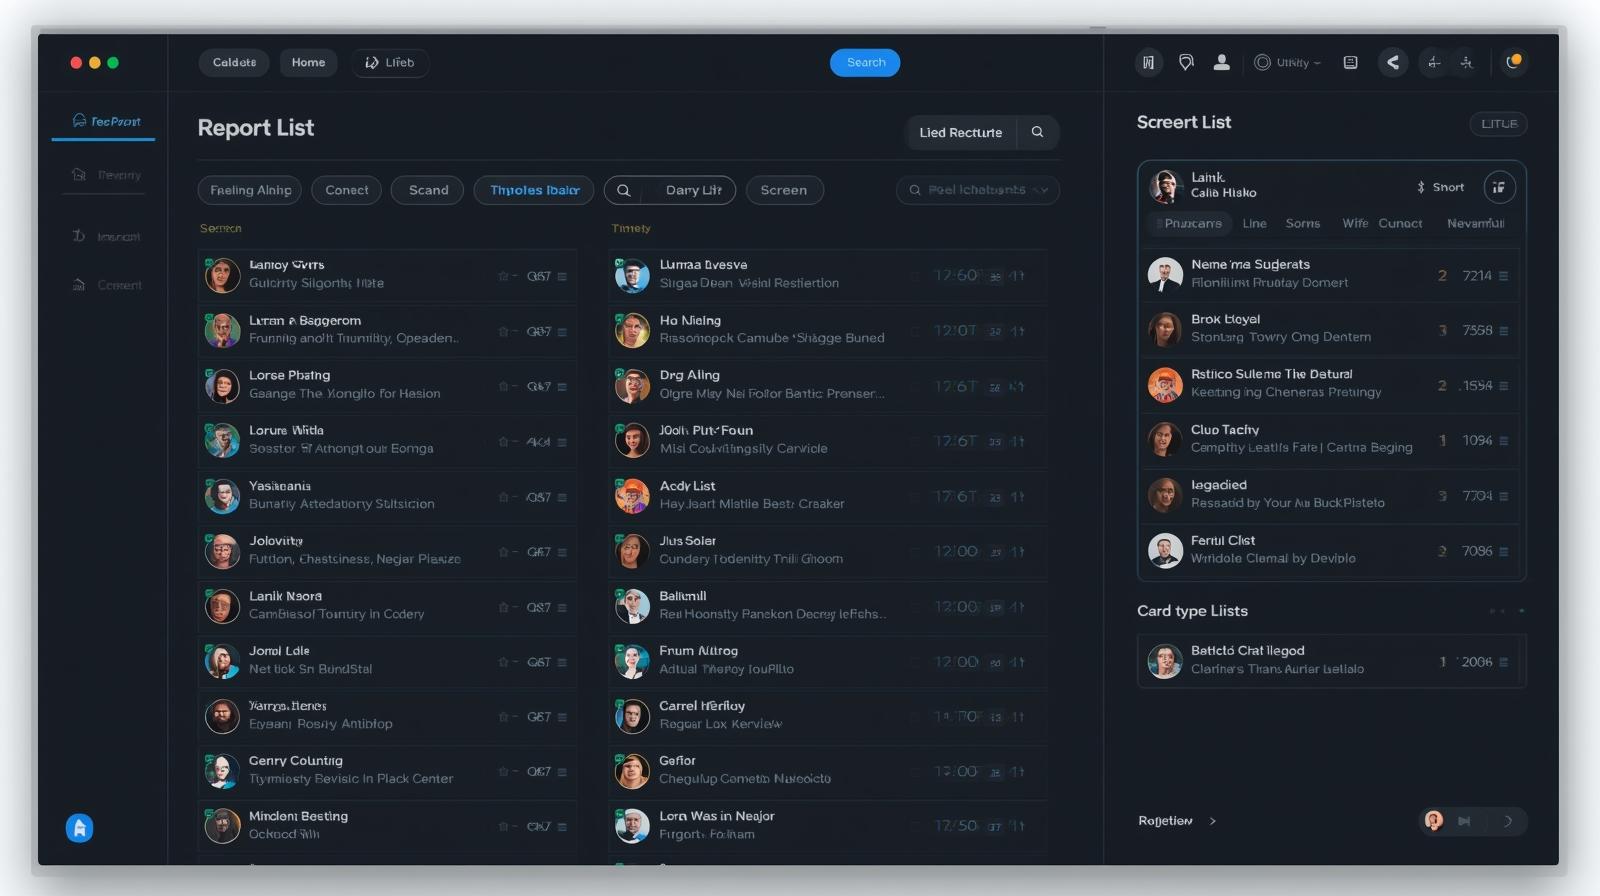Viewport: 1600px width, 896px height.
Task: Click the share icon in top toolbar
Action: point(1392,62)
